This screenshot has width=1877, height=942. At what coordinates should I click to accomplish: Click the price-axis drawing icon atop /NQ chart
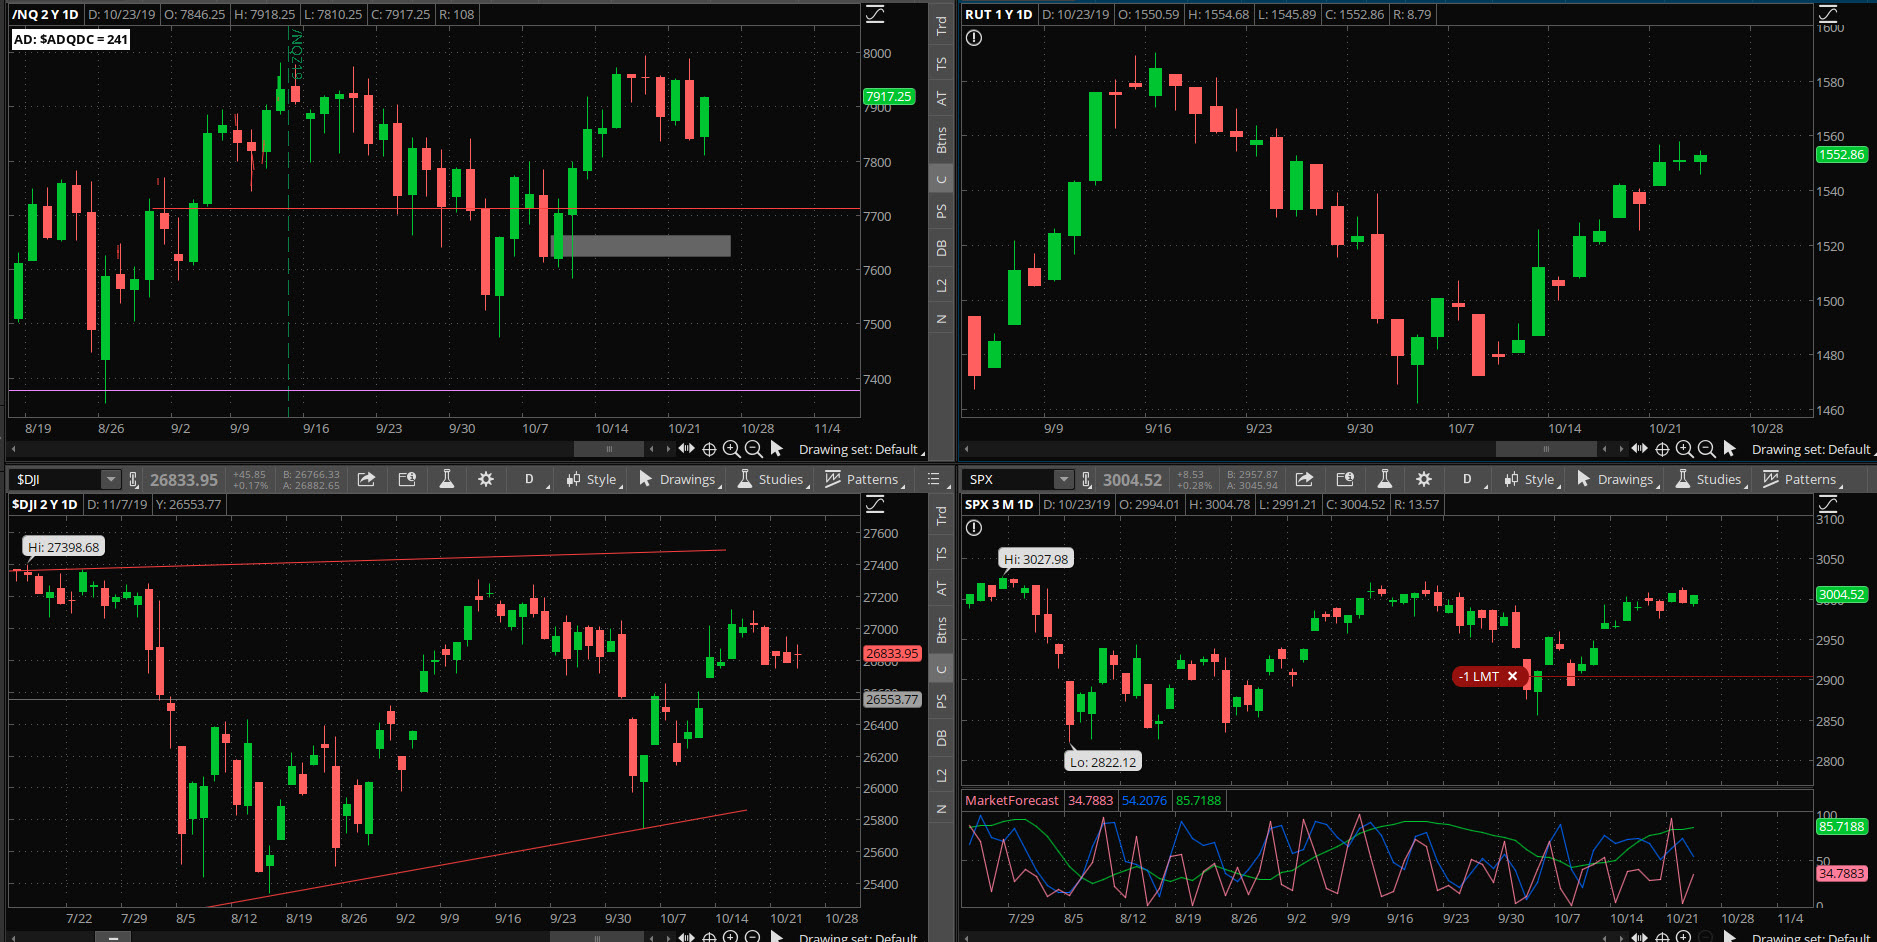[875, 14]
